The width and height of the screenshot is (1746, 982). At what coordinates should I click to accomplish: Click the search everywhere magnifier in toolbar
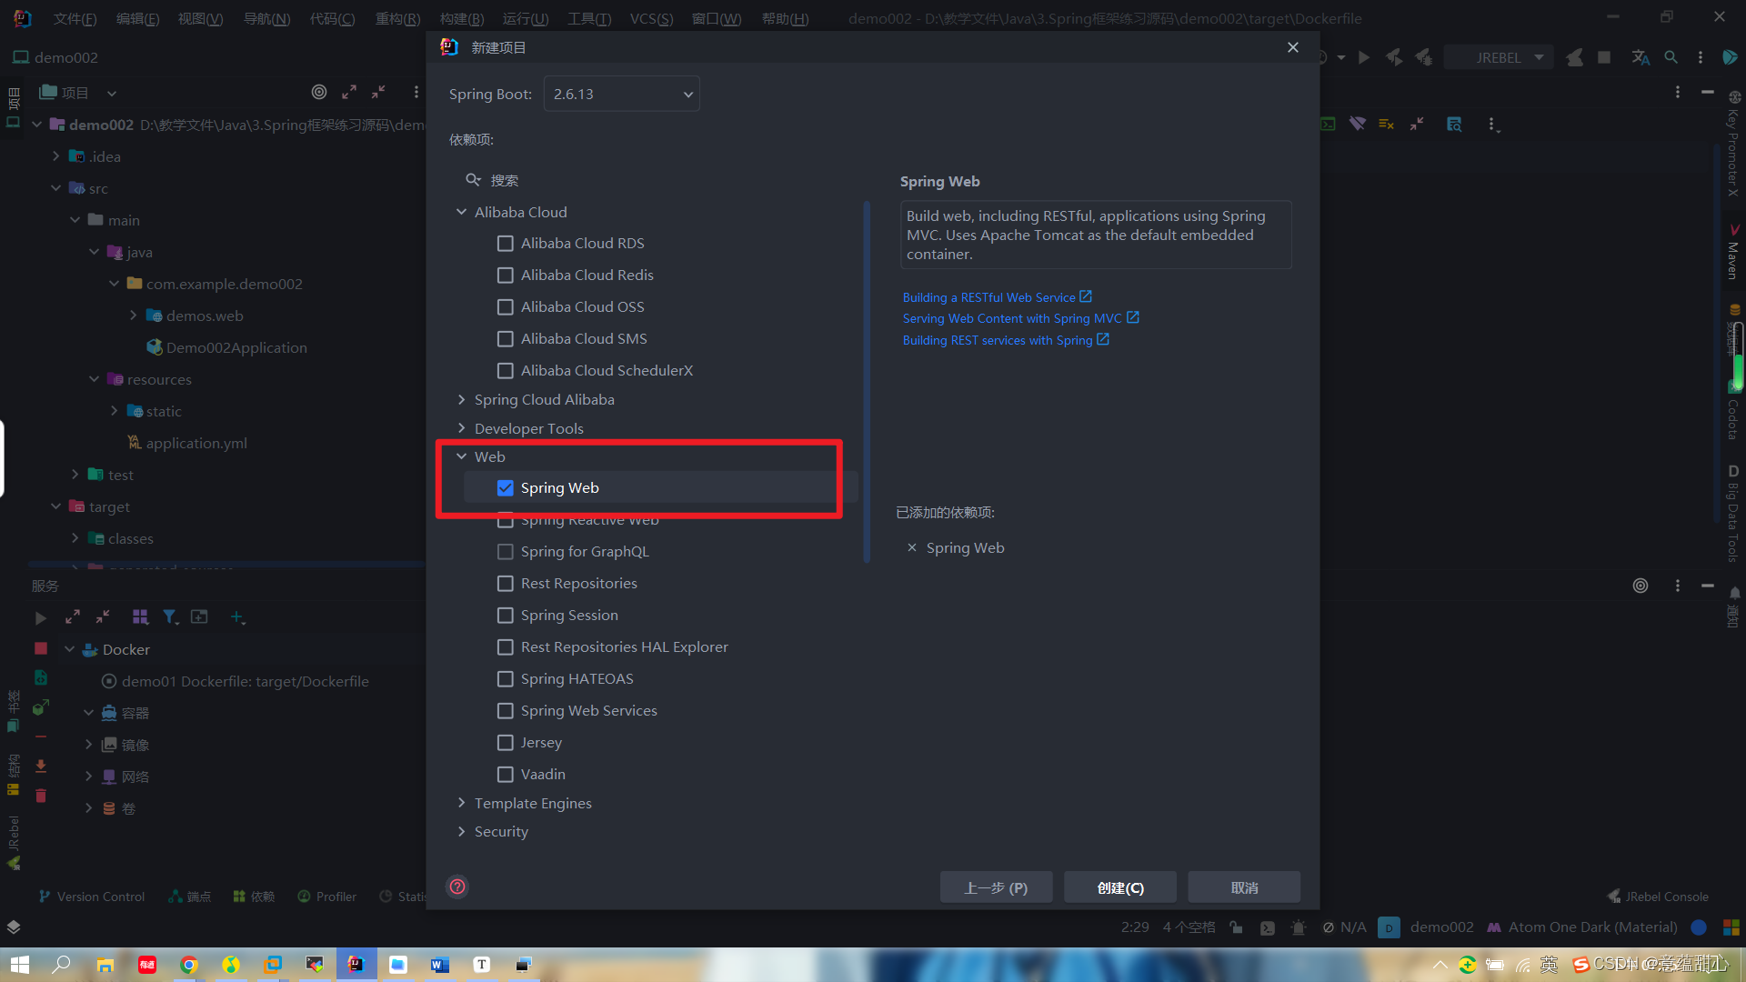(x=1671, y=57)
